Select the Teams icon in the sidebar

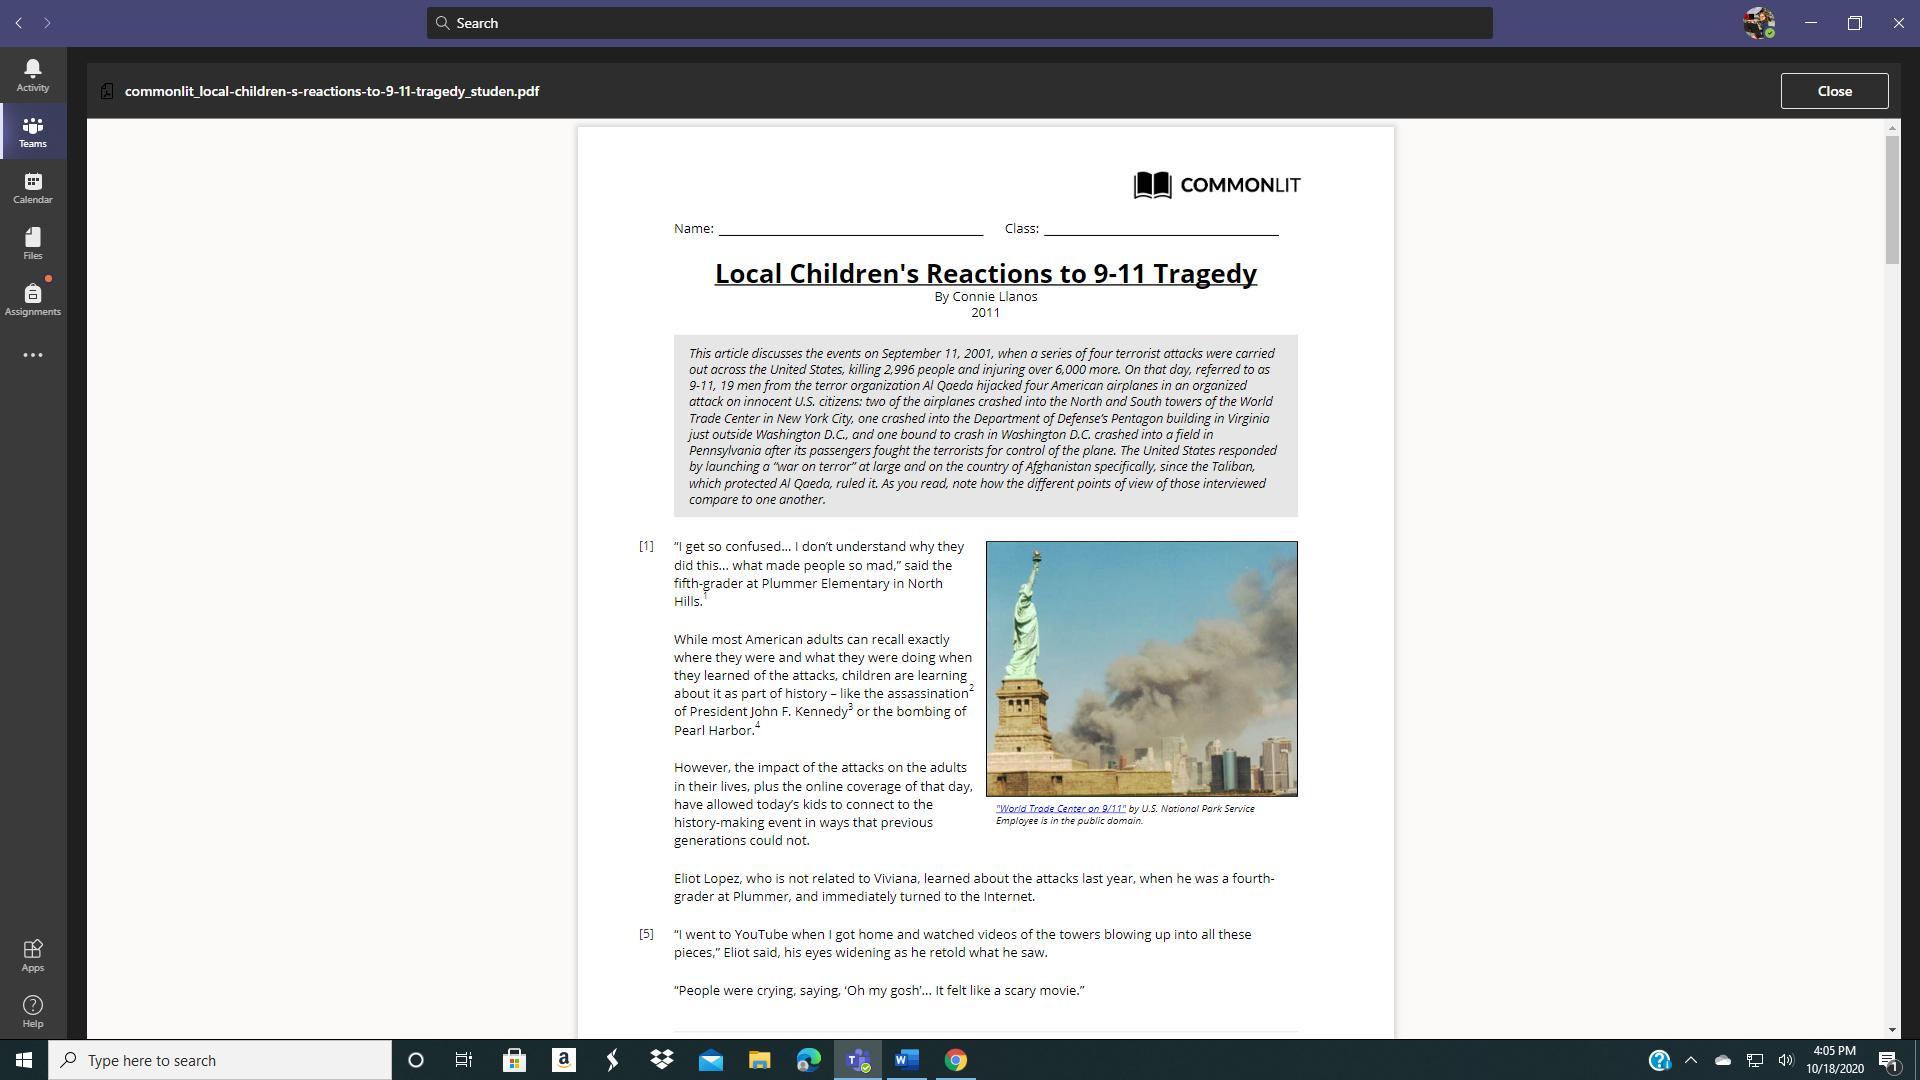[32, 130]
